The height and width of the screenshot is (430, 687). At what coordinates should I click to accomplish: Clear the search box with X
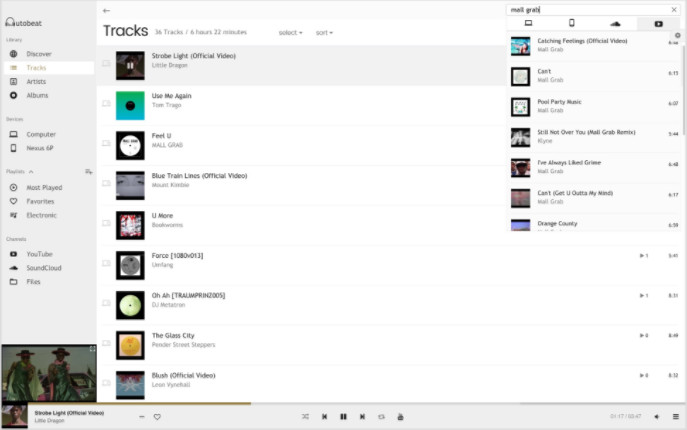(674, 10)
